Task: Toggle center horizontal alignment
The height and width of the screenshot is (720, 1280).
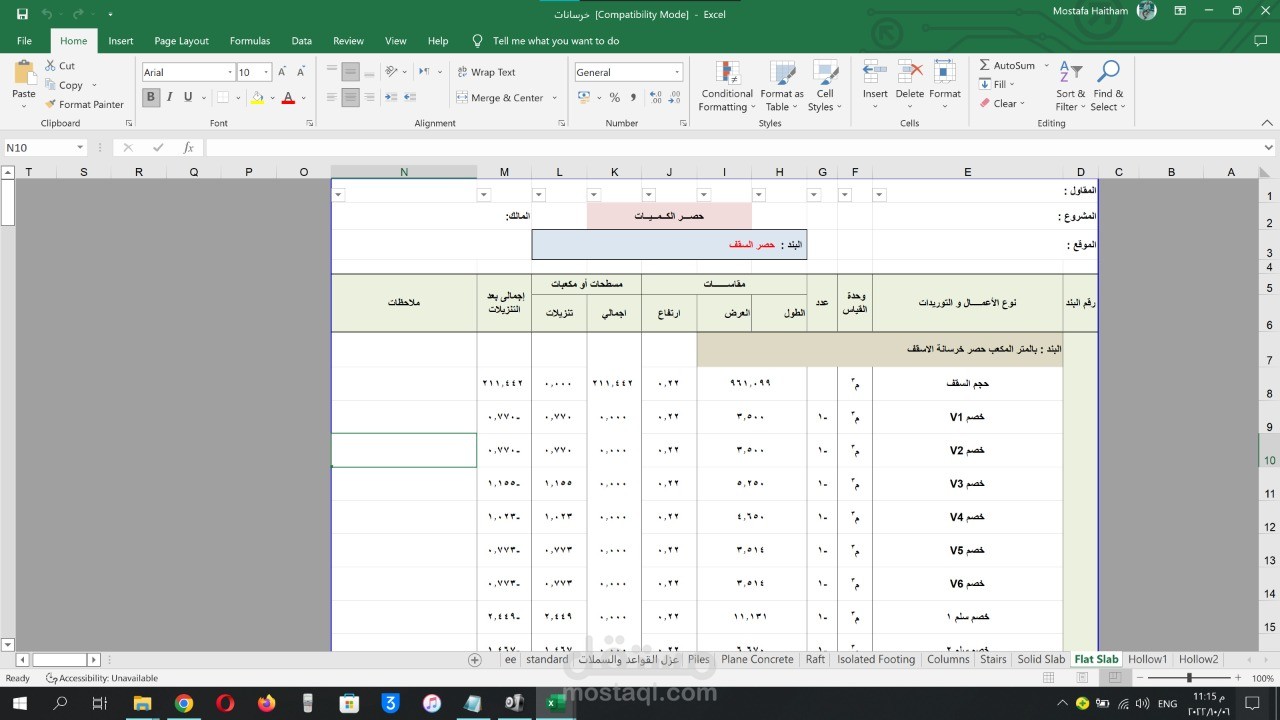Action: [x=350, y=98]
